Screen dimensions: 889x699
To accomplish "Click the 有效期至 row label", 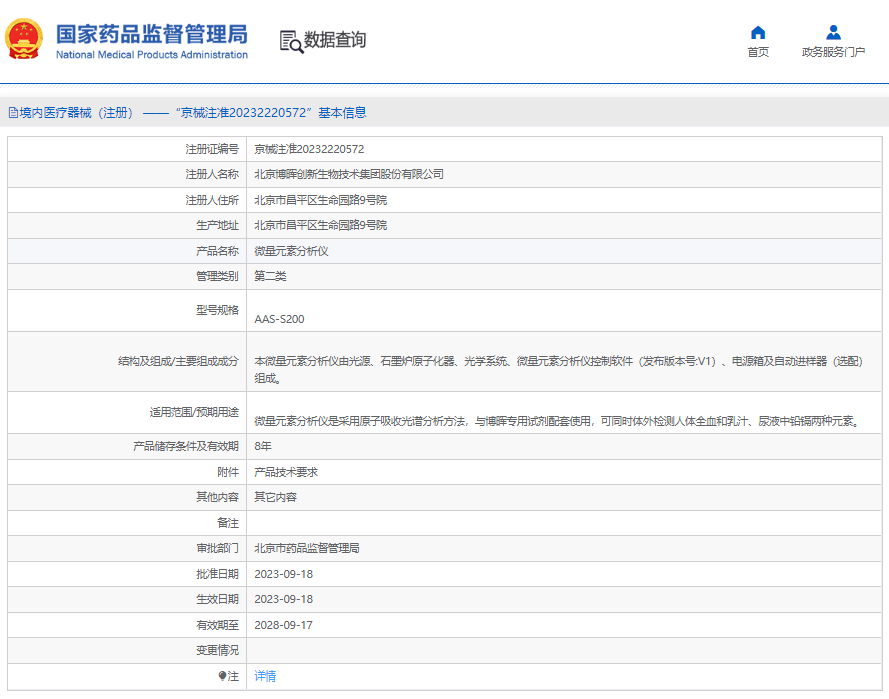I will (218, 625).
